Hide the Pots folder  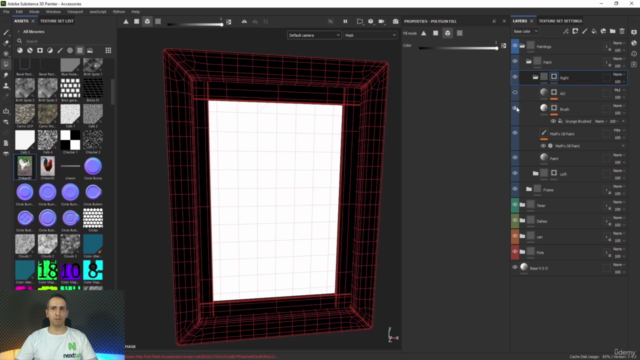coord(515,252)
